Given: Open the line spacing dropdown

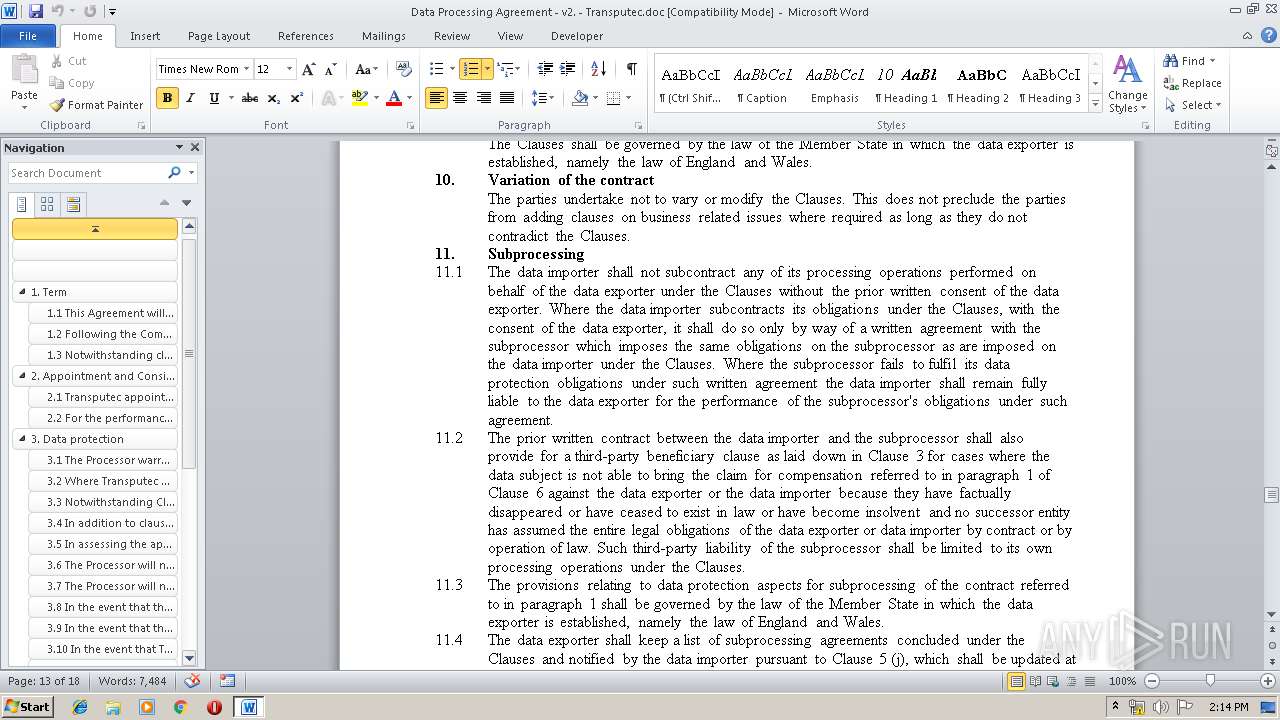Looking at the screenshot, I should pos(543,98).
